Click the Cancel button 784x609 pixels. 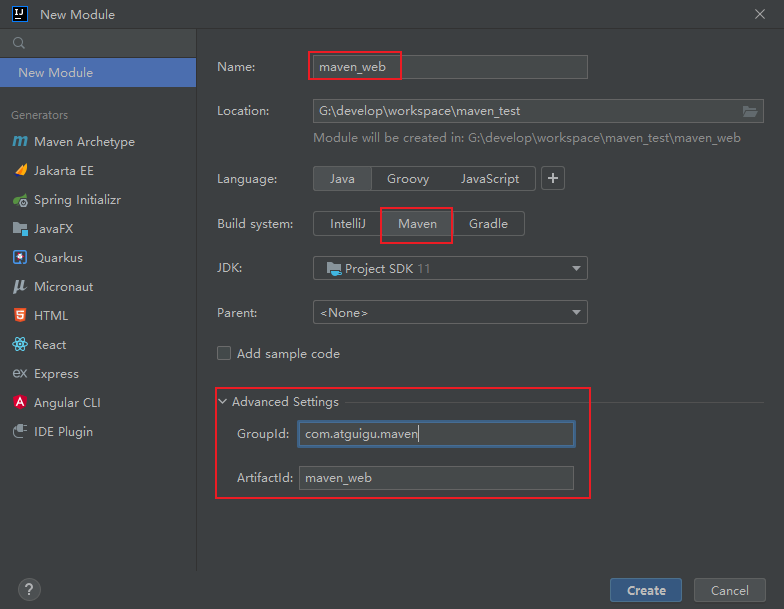point(730,590)
